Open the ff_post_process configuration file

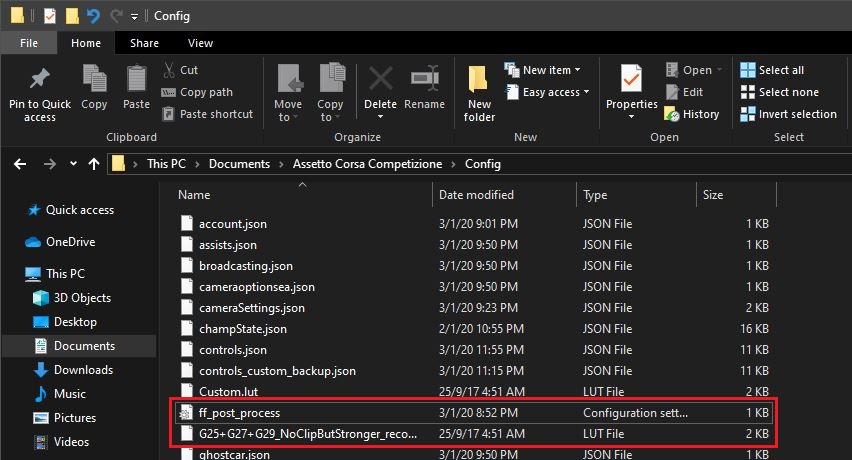coord(239,412)
